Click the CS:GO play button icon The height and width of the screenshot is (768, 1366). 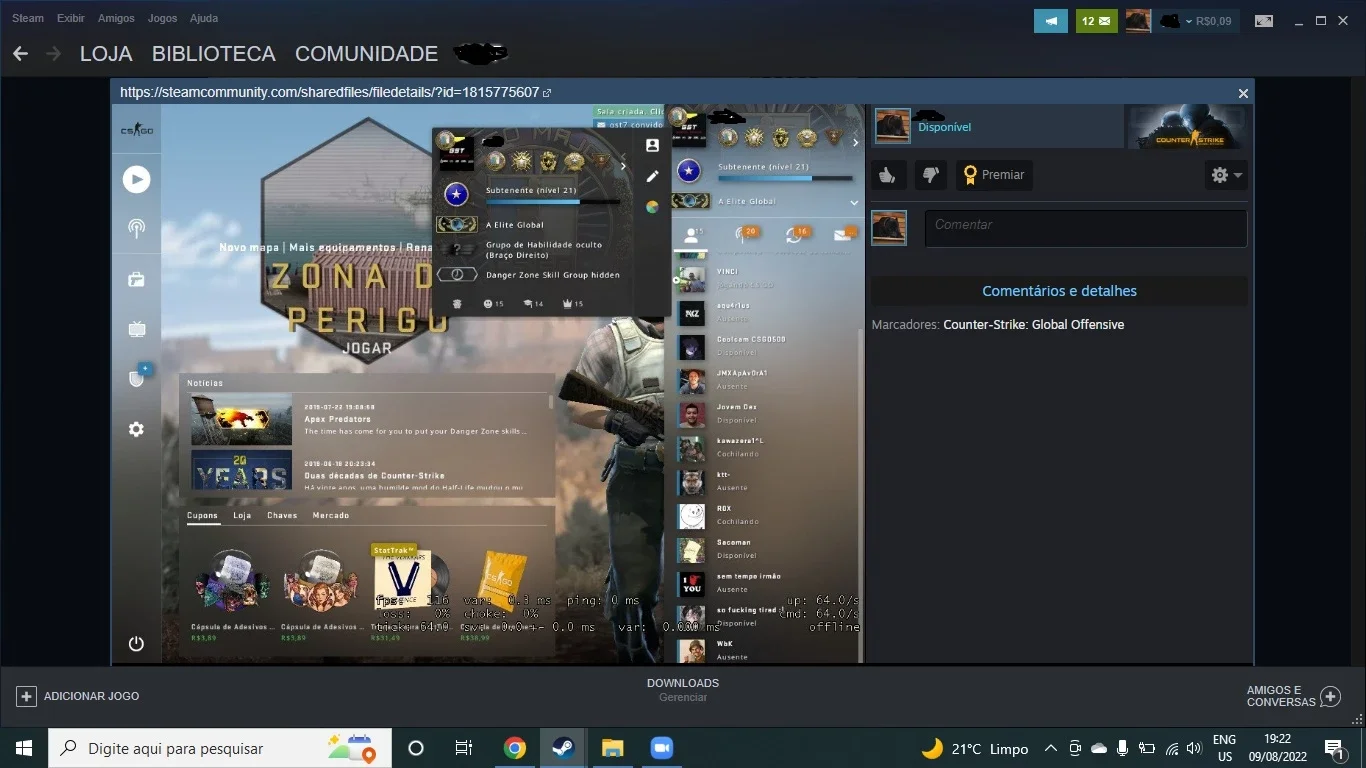(x=136, y=179)
